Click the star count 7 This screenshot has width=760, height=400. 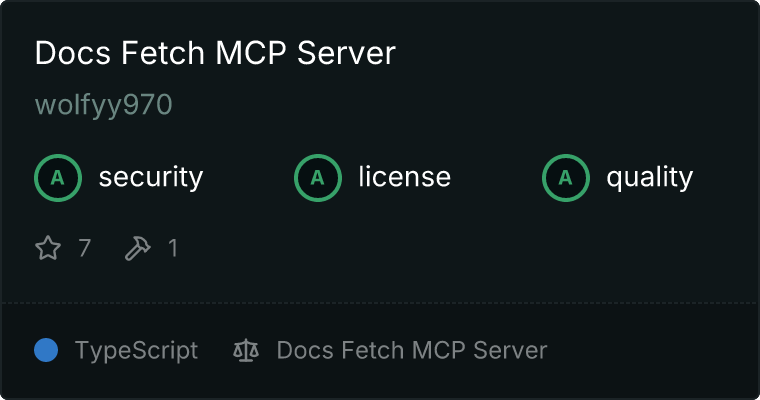point(84,248)
